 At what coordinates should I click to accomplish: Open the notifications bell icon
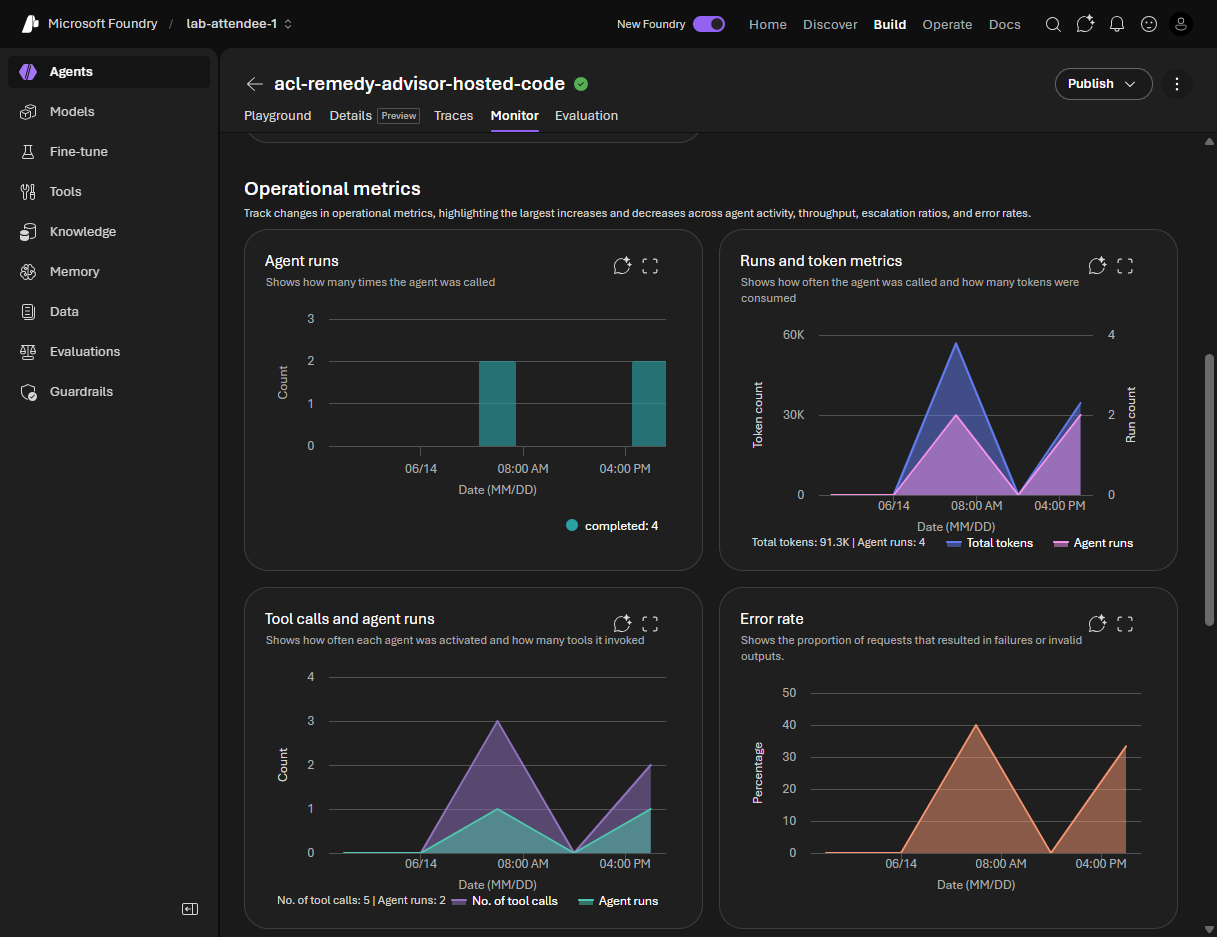1117,24
